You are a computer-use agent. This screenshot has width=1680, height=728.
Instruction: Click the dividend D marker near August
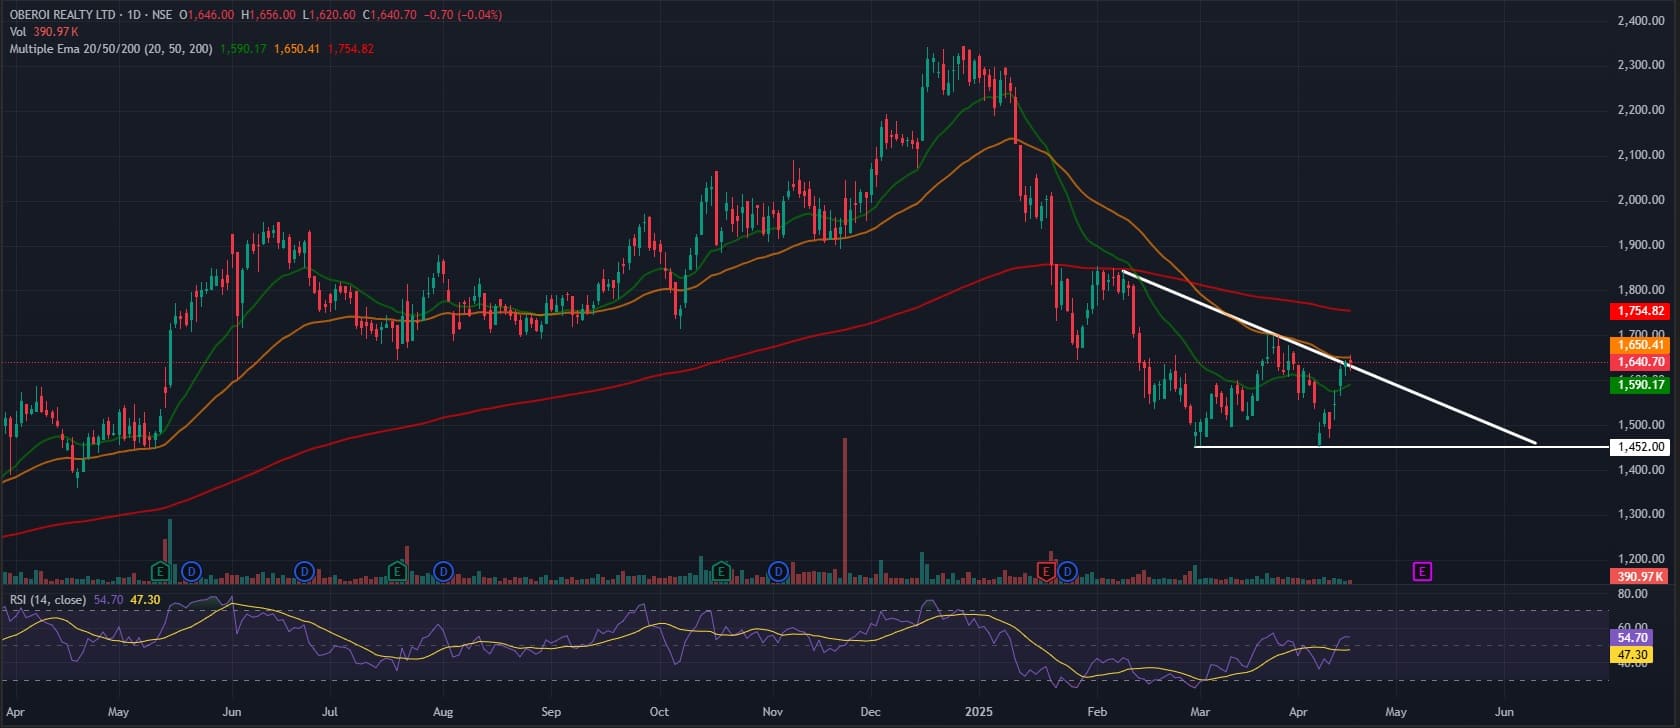coord(443,572)
